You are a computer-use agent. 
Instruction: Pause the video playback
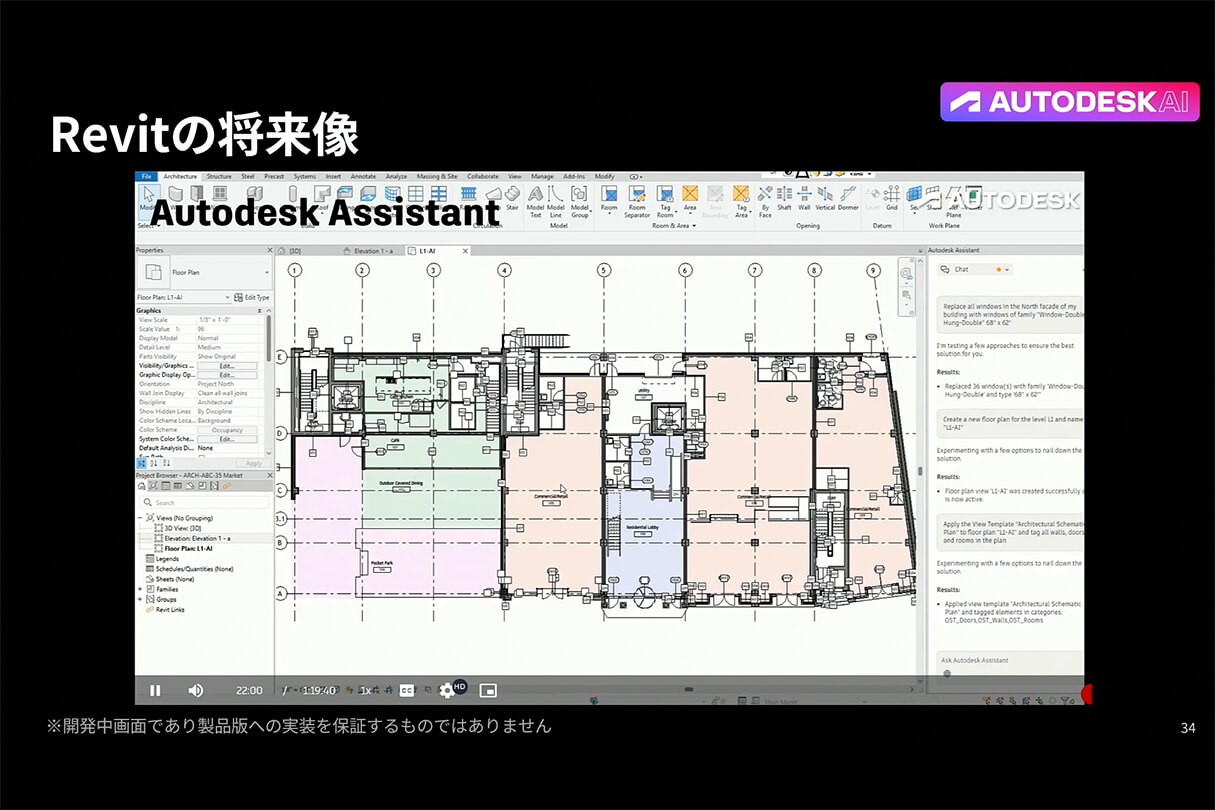coord(155,690)
